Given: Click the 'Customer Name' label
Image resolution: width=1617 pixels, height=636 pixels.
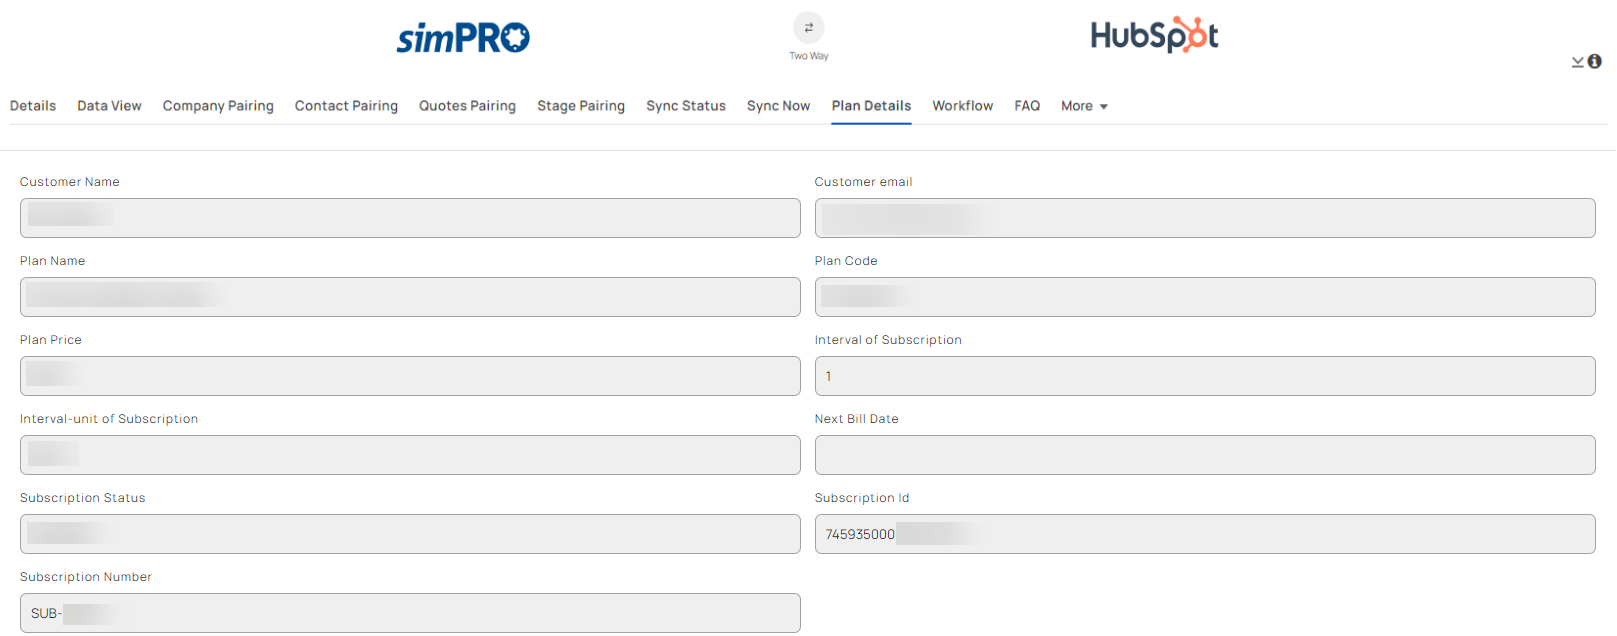Looking at the screenshot, I should [x=70, y=182].
